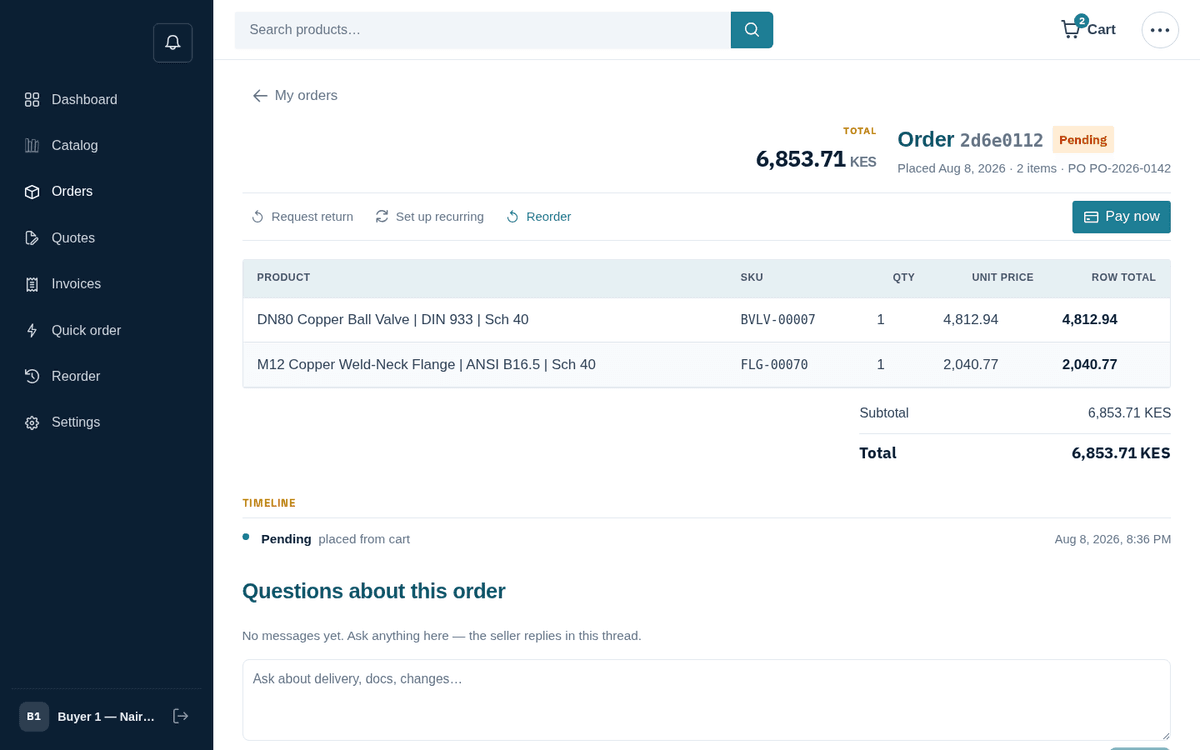The height and width of the screenshot is (750, 1200).
Task: Click the Unit Price column header
Action: pos(1002,278)
